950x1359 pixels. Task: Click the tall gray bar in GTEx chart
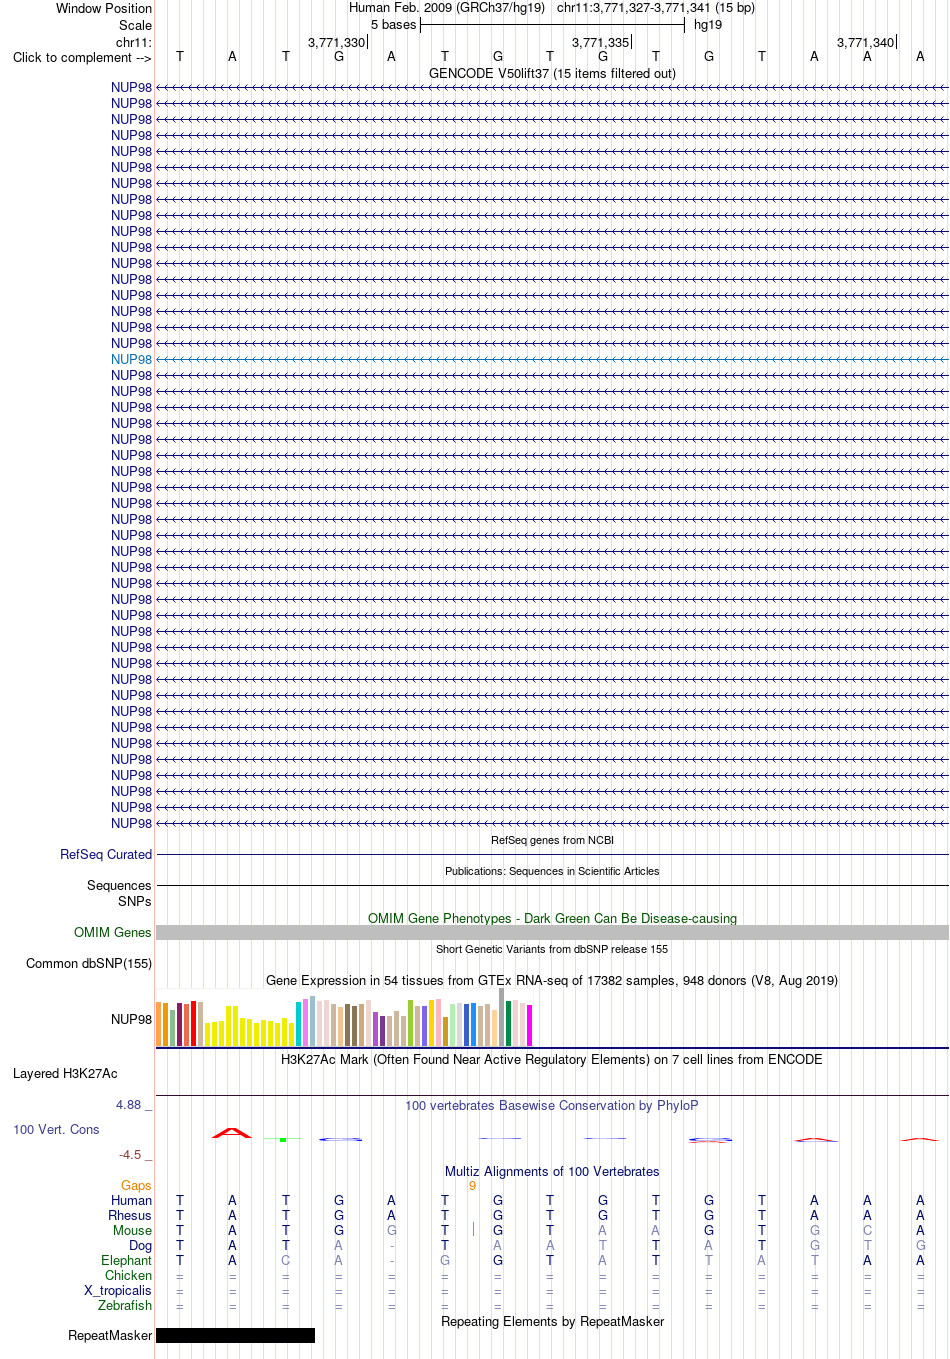click(x=501, y=1017)
